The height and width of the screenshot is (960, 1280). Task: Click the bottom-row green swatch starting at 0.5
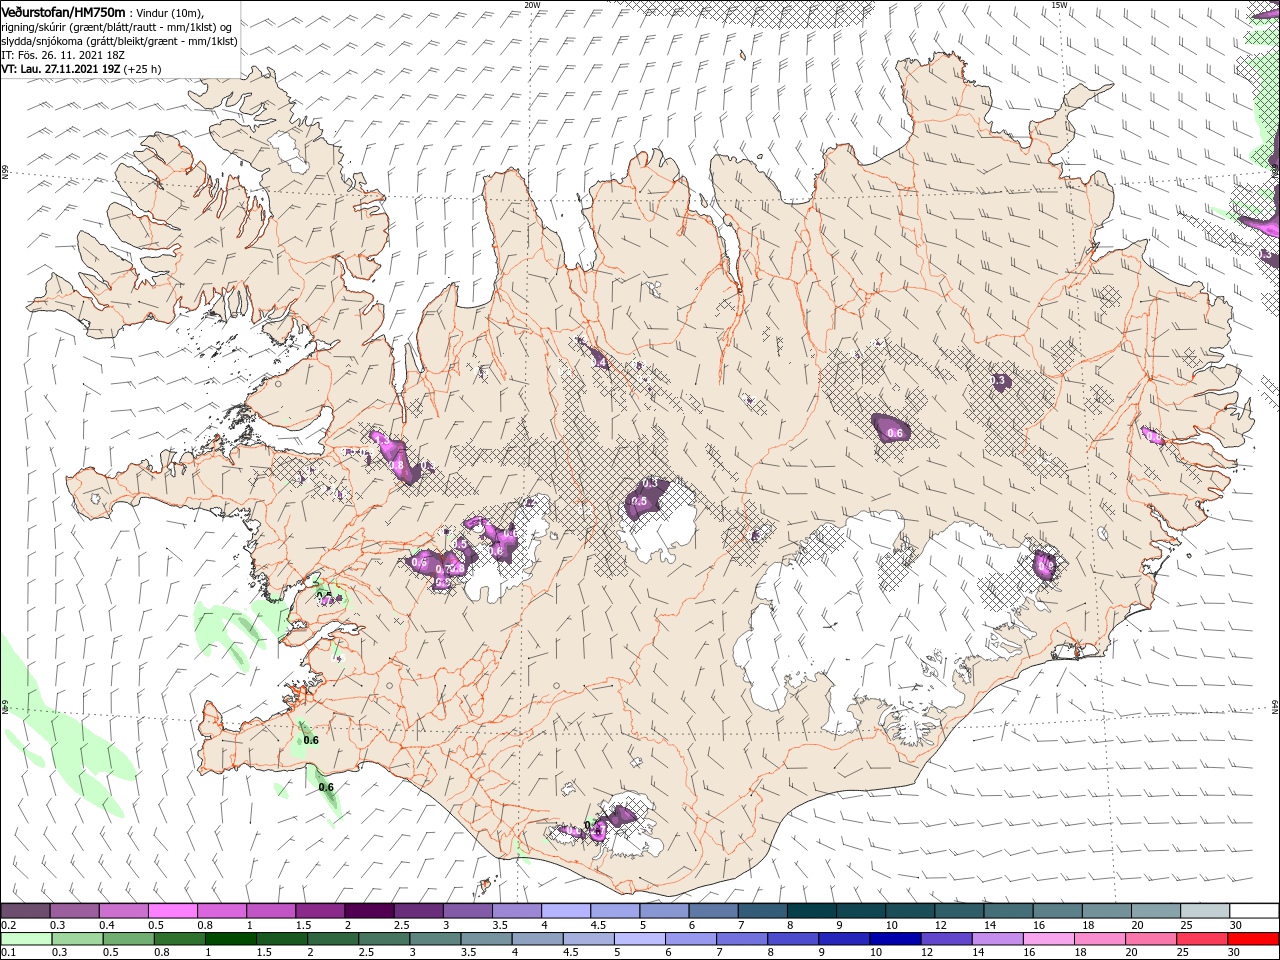pos(128,939)
